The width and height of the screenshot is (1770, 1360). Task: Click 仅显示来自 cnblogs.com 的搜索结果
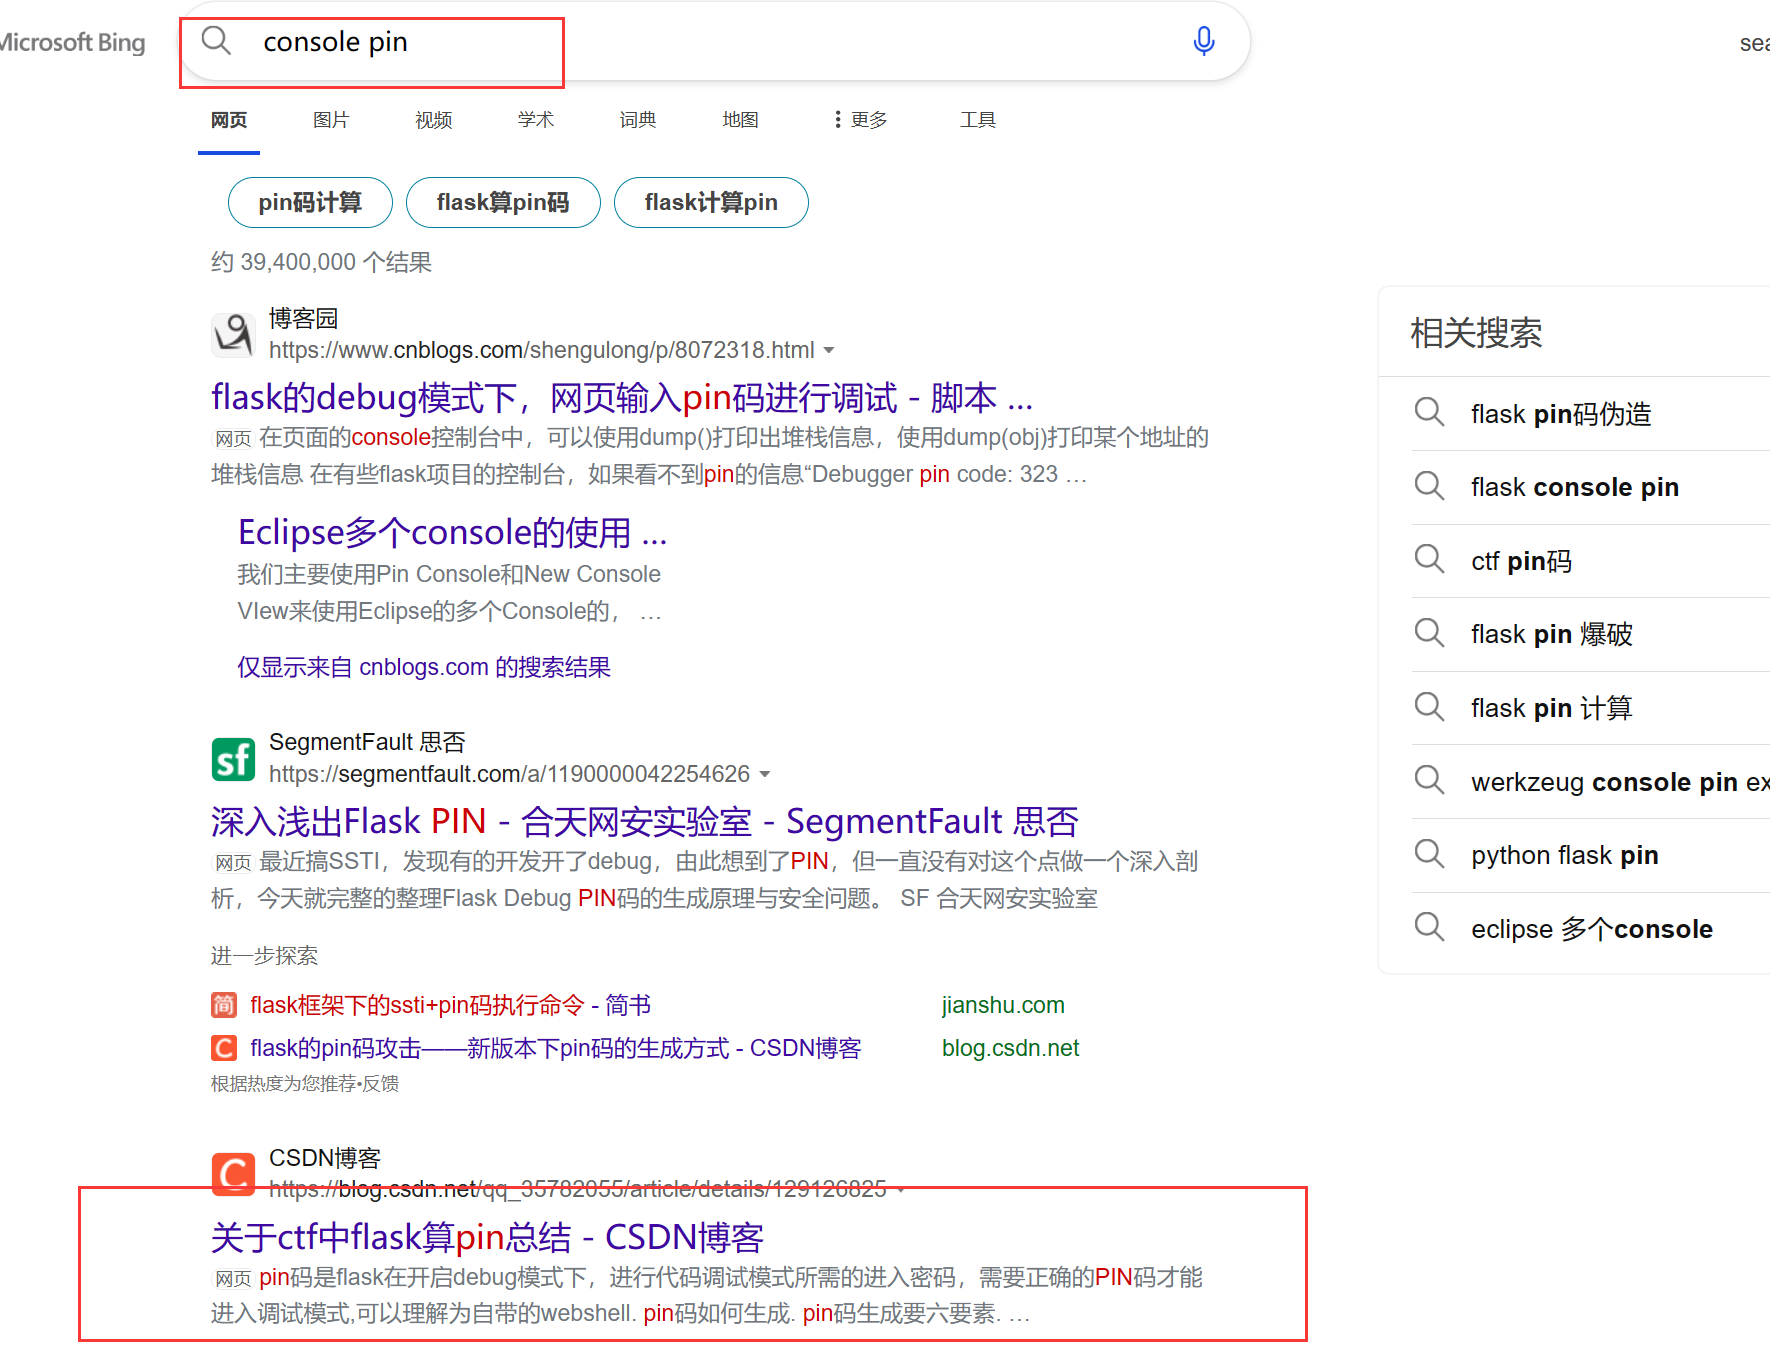coord(424,667)
